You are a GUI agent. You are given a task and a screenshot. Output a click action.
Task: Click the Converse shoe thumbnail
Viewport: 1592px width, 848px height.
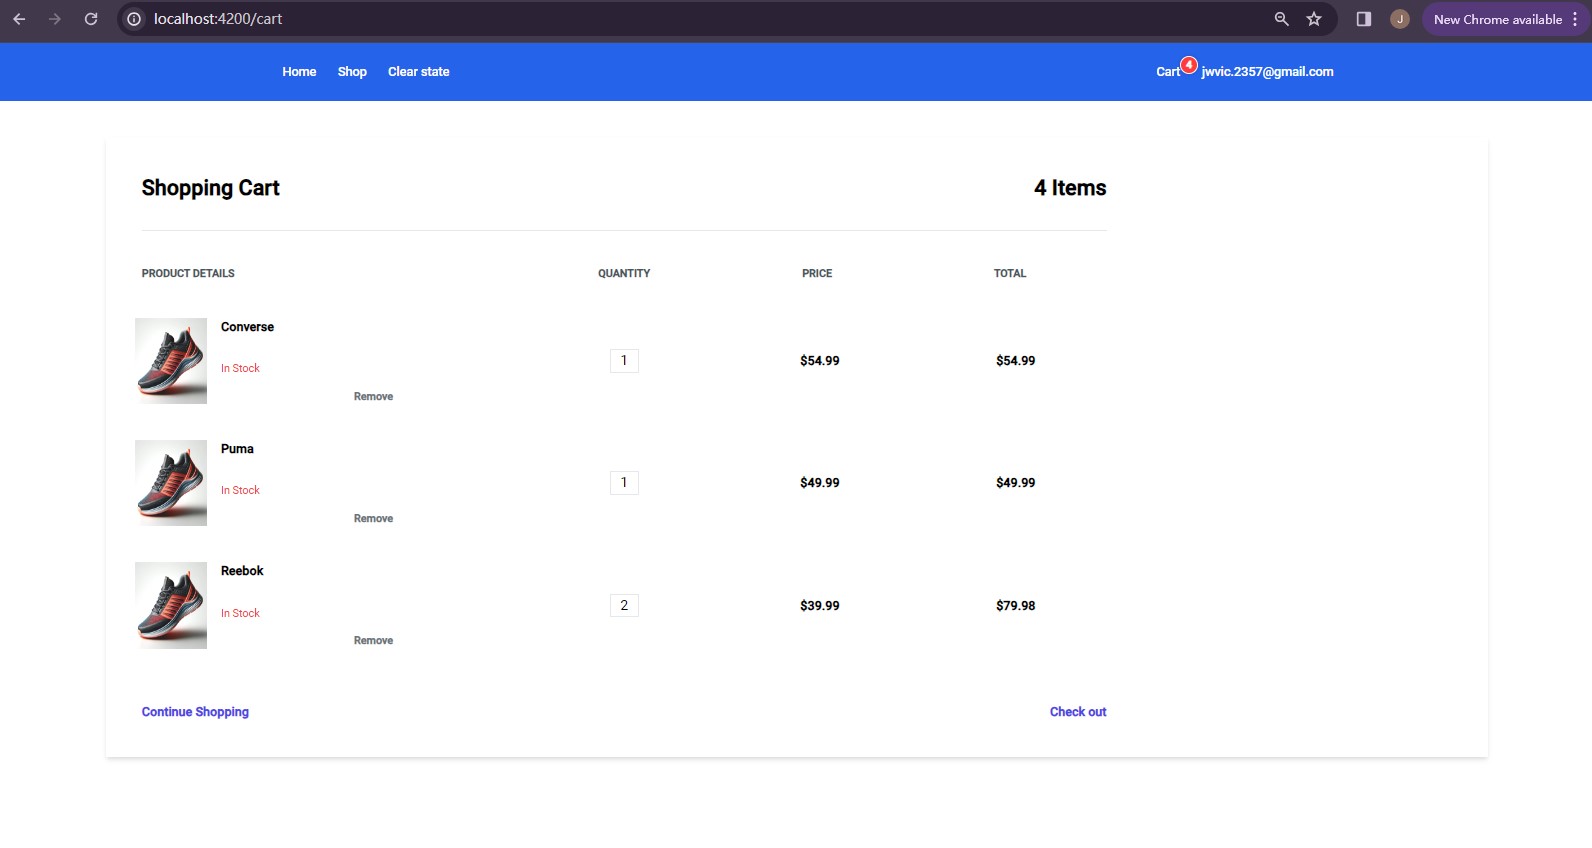coord(171,361)
